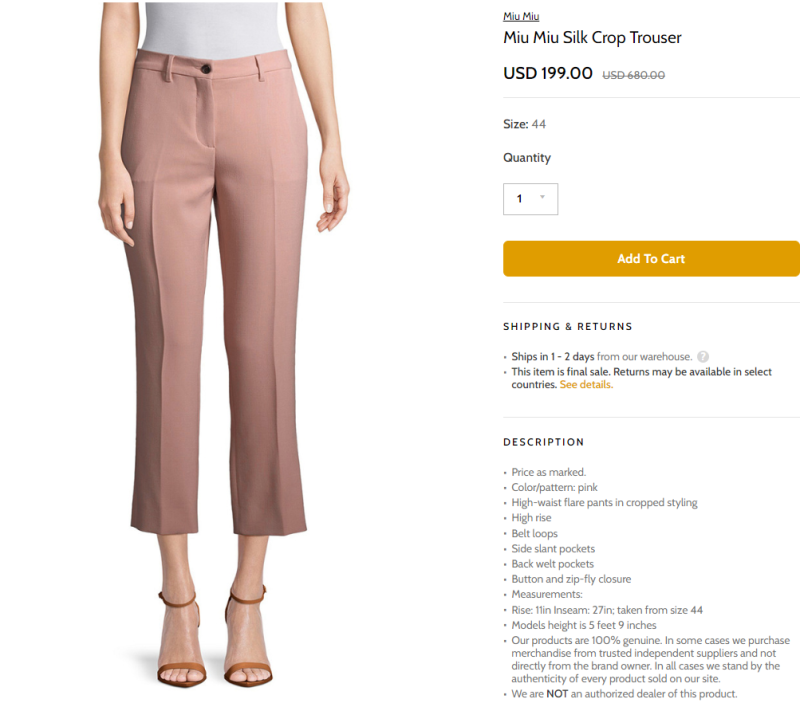Image resolution: width=800 pixels, height=703 pixels.
Task: Select the Size: 44 label
Action: pos(524,124)
